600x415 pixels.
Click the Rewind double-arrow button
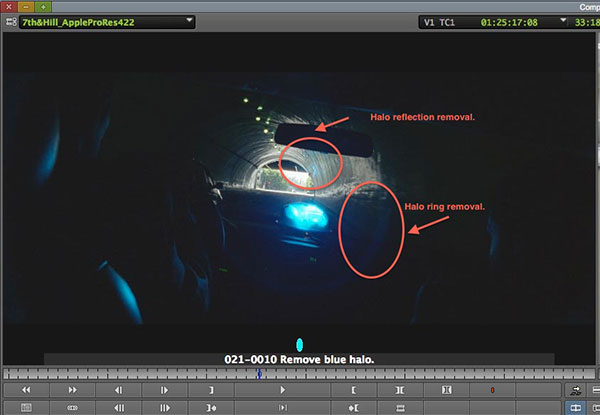(26, 390)
